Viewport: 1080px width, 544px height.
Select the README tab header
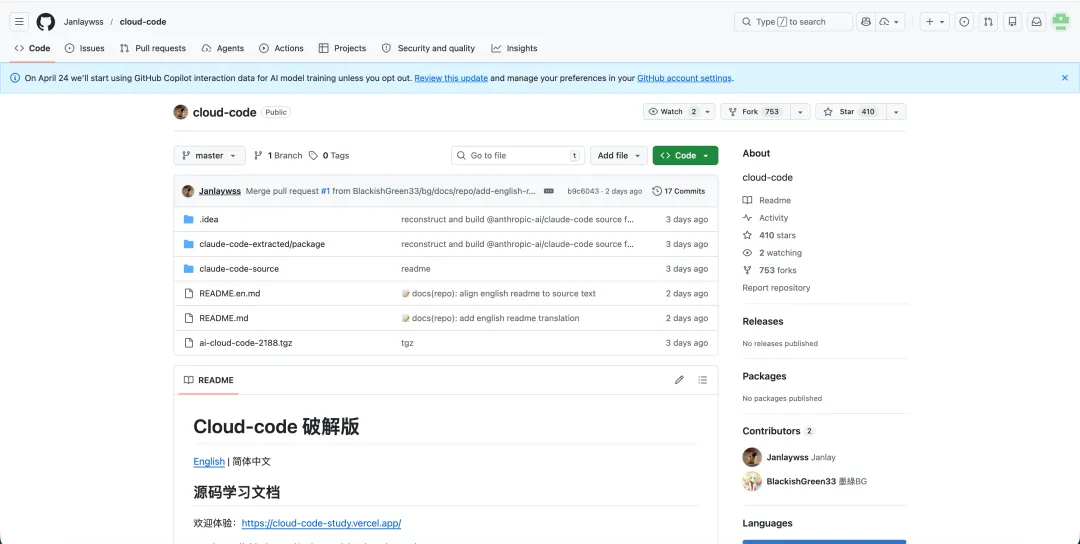click(209, 380)
